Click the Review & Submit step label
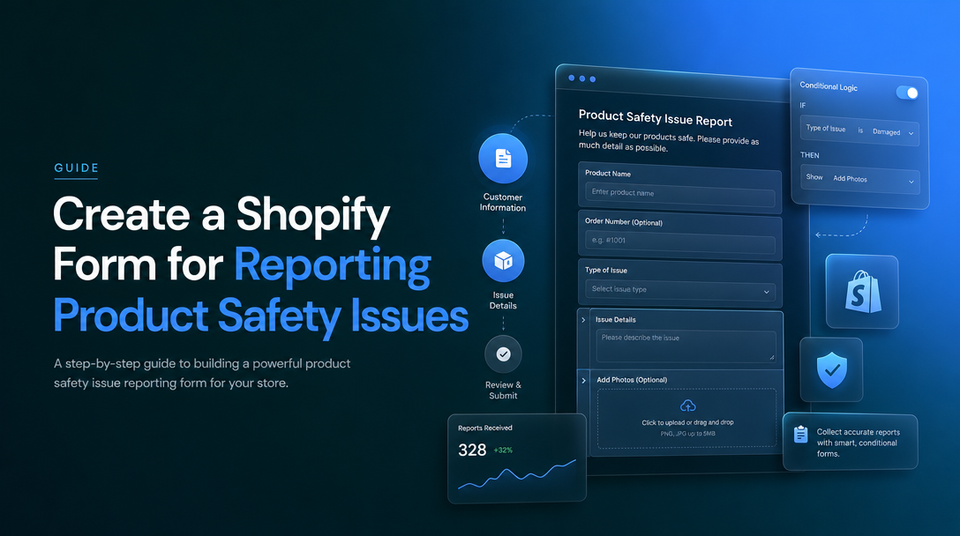The image size is (960, 536). [x=503, y=390]
